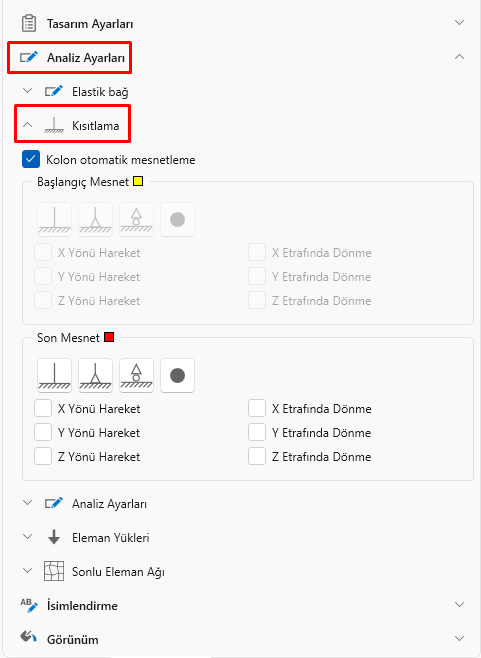Expand the Tasarım Ayarları panel chevron
Viewport: 481px width, 658px height.
[x=460, y=23]
